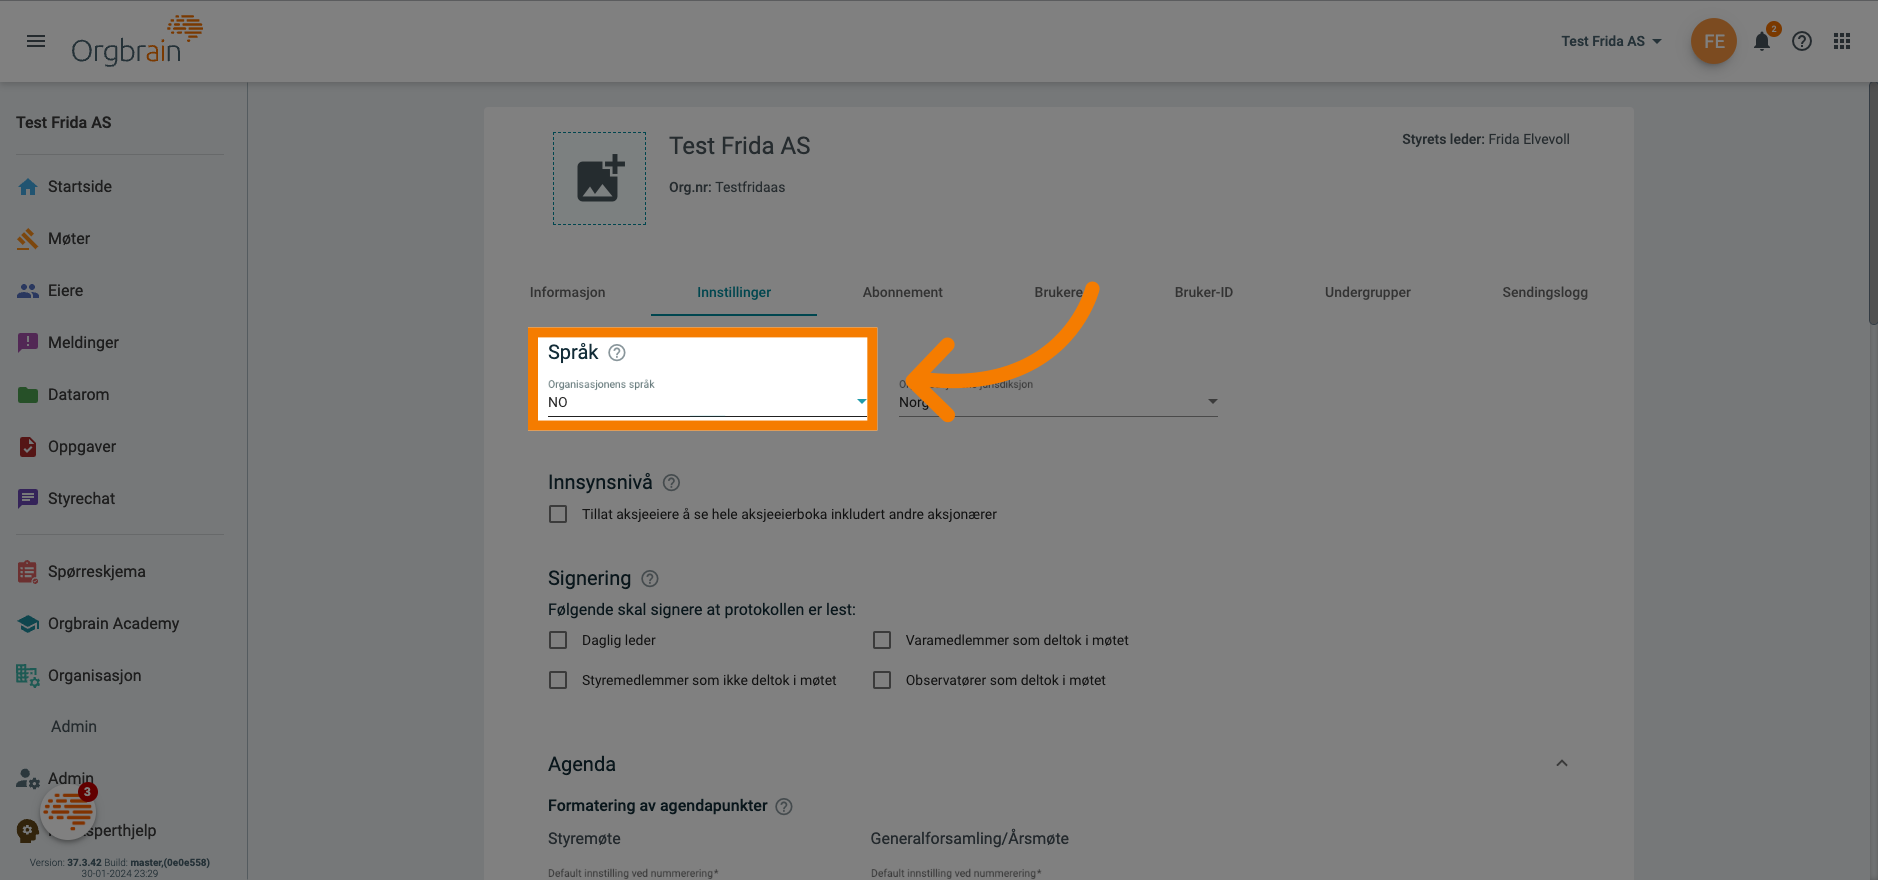Image resolution: width=1878 pixels, height=880 pixels.
Task: Click the help icon next to Signering
Action: pyautogui.click(x=650, y=579)
